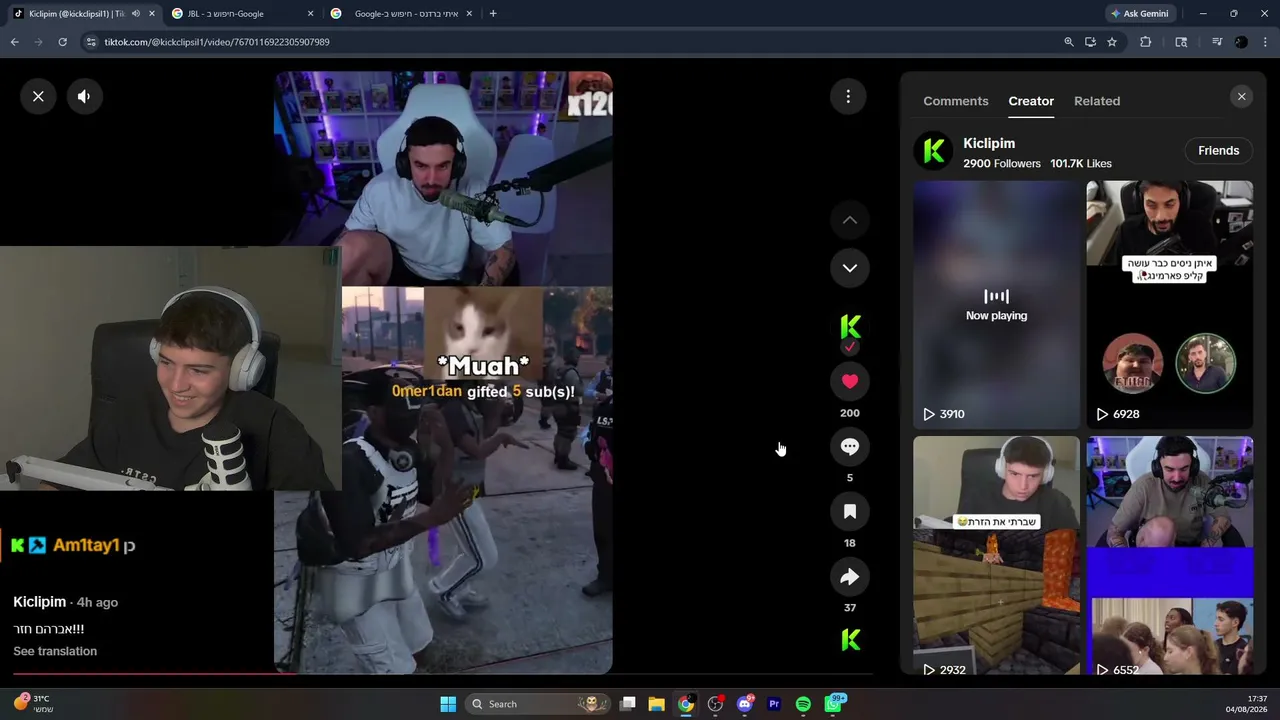The image size is (1280, 720).
Task: Open a new browser tab
Action: point(493,14)
